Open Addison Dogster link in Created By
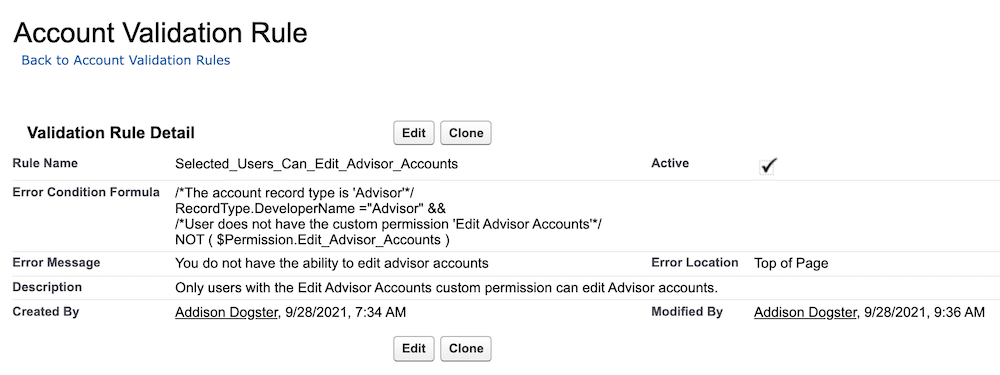Viewport: 1000px width, 375px height. pos(225,312)
